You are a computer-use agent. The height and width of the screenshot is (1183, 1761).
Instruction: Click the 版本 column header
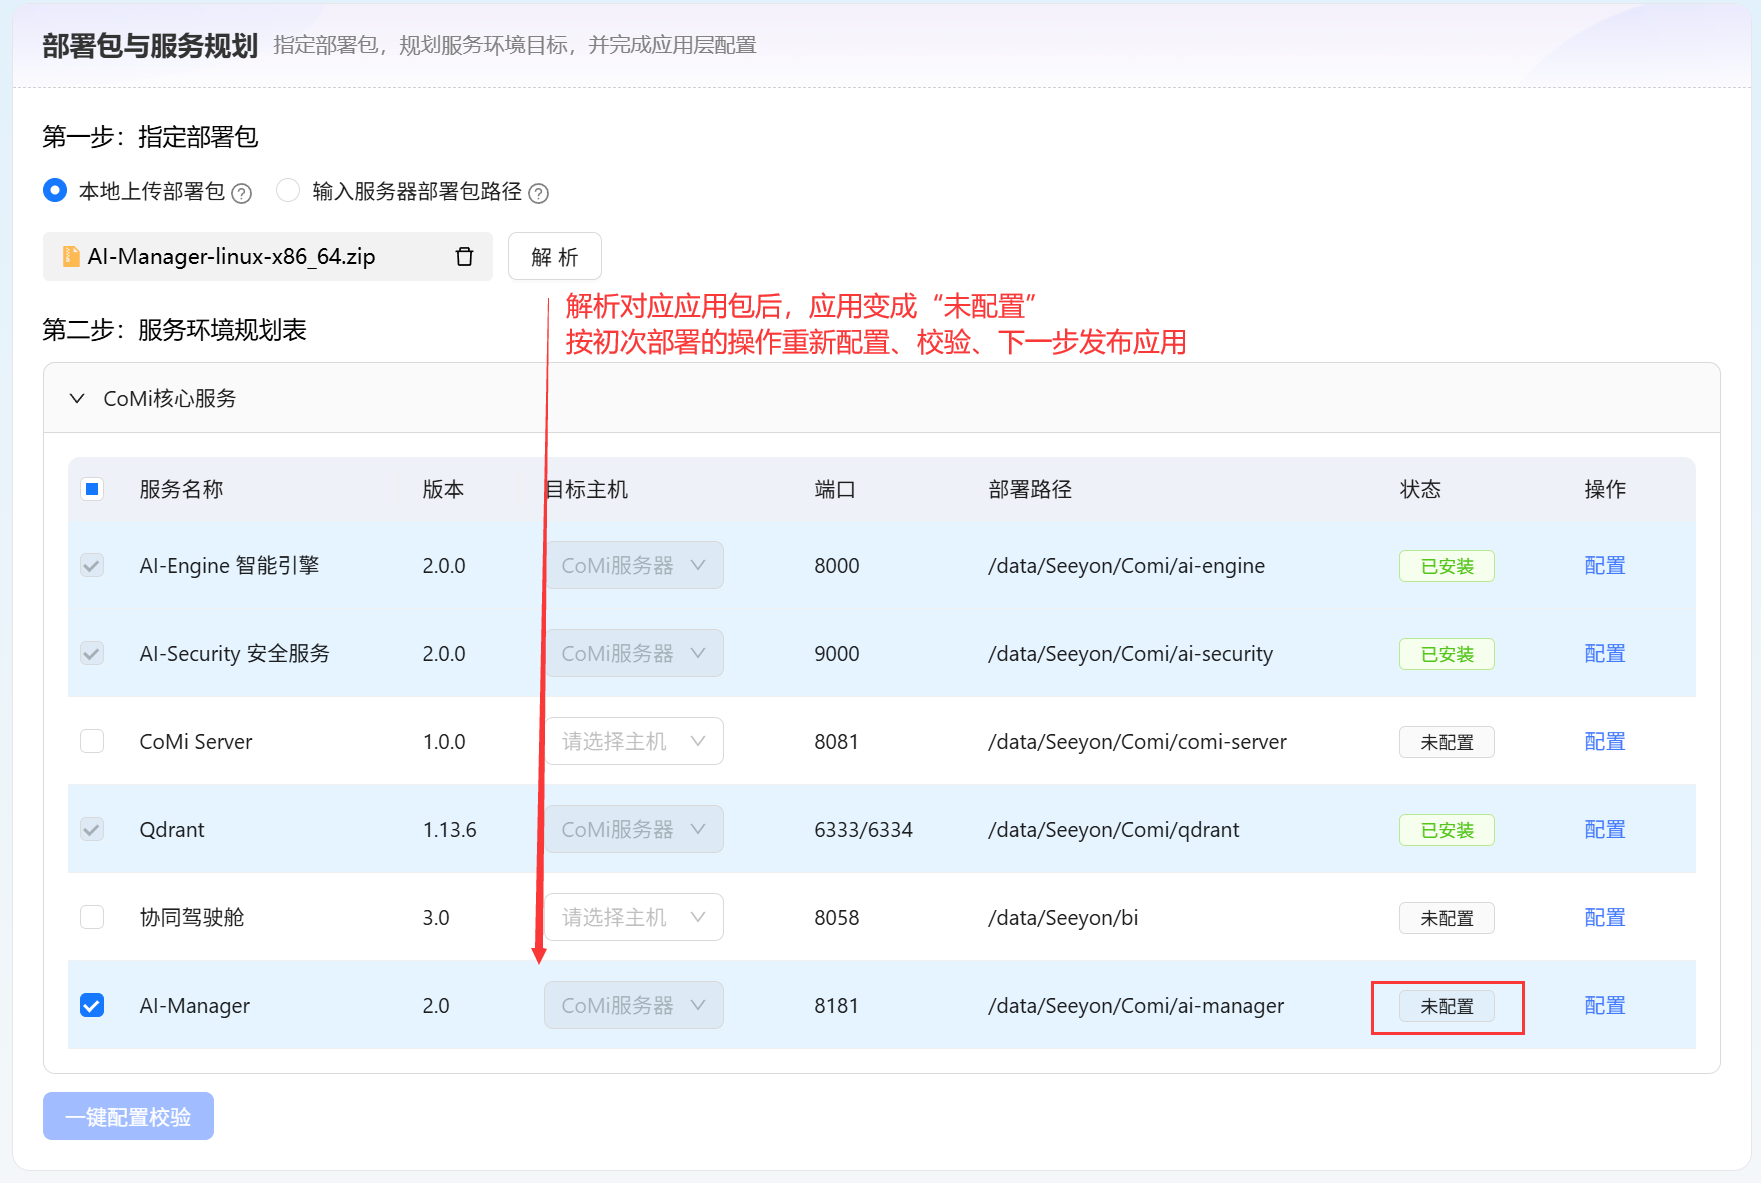(x=443, y=489)
